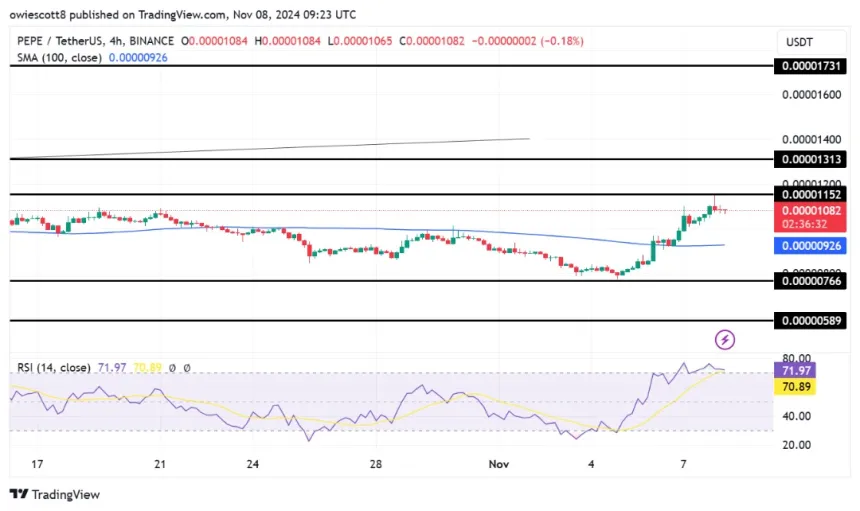860x511 pixels.
Task: Select the Nov date marker on time axis
Action: (x=499, y=464)
